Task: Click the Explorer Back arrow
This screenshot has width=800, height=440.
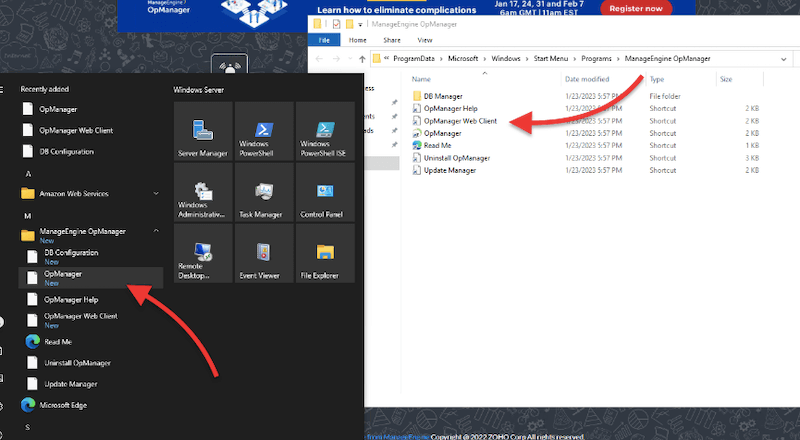Action: pyautogui.click(x=319, y=59)
